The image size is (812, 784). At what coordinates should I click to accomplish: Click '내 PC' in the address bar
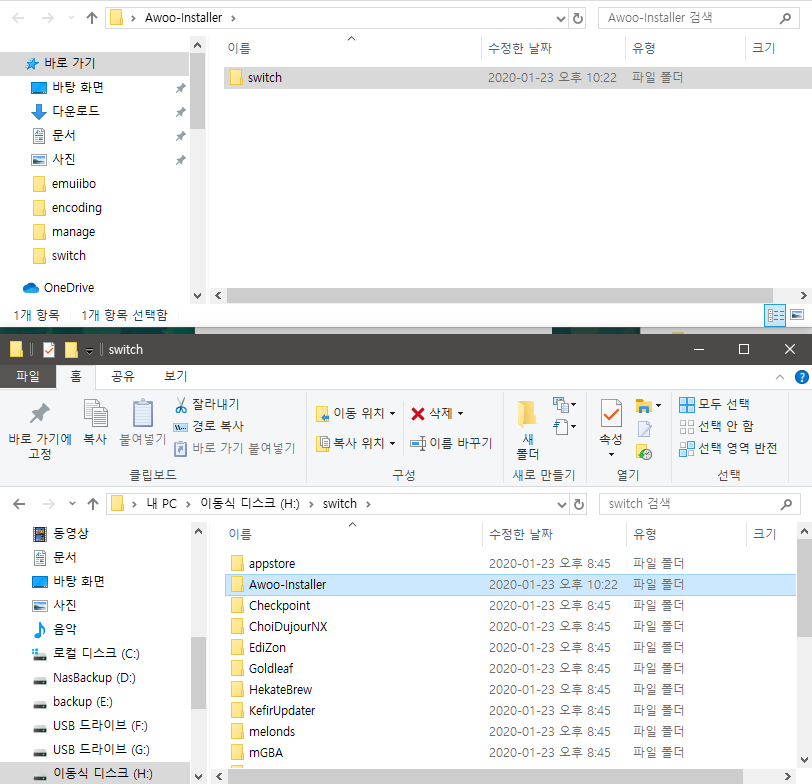162,504
